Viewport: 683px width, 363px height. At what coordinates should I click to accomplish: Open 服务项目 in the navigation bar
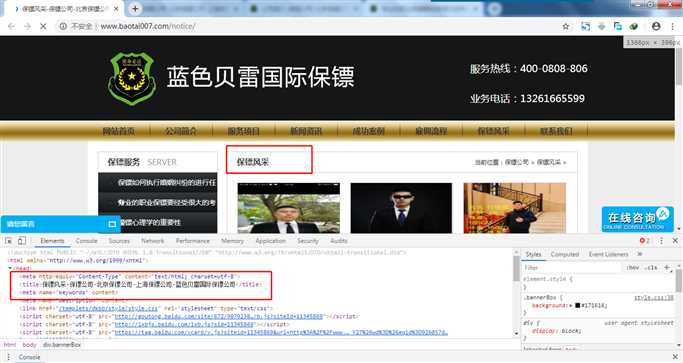click(x=243, y=131)
